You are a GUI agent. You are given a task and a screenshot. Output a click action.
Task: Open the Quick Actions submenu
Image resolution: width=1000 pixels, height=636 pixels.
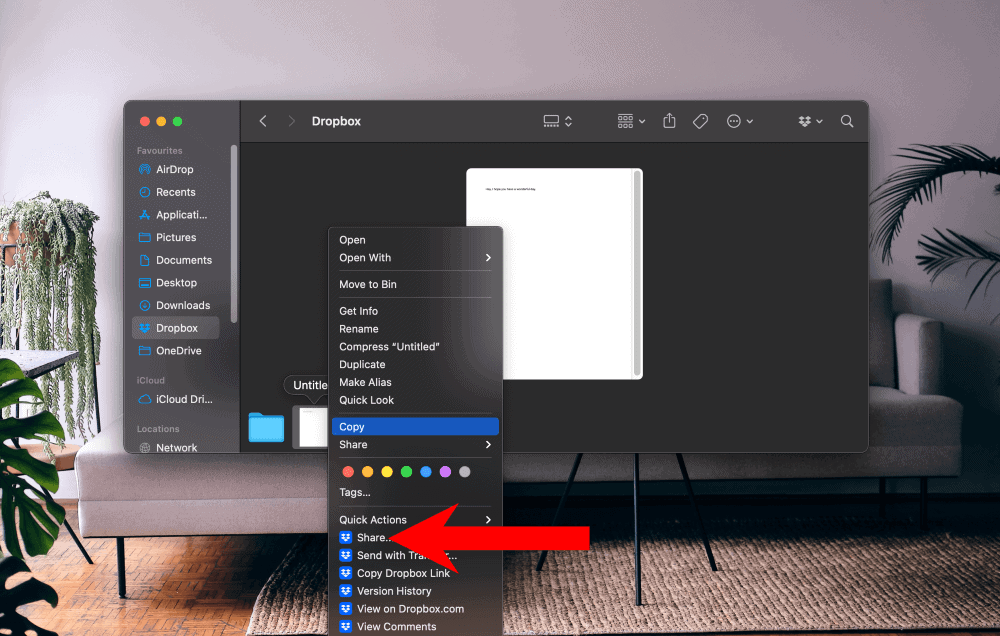click(374, 519)
